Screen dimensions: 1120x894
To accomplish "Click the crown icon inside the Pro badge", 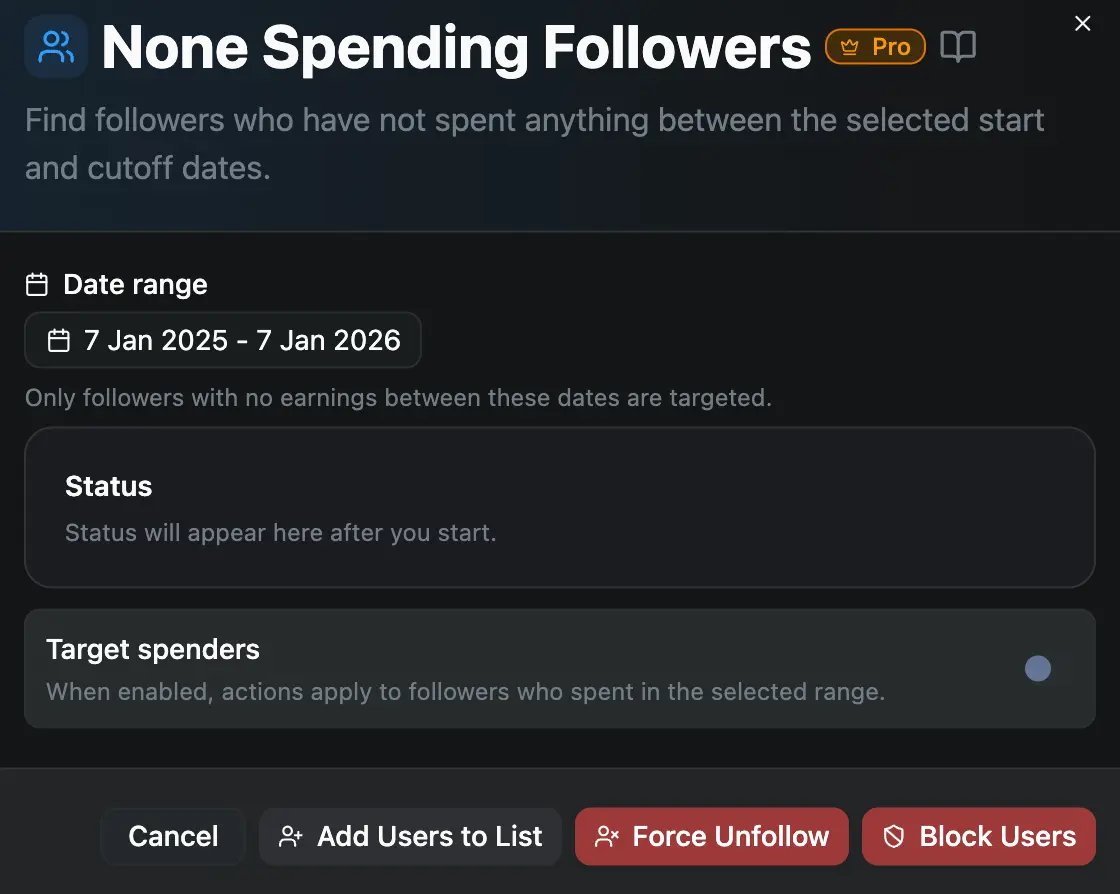I will coord(849,46).
